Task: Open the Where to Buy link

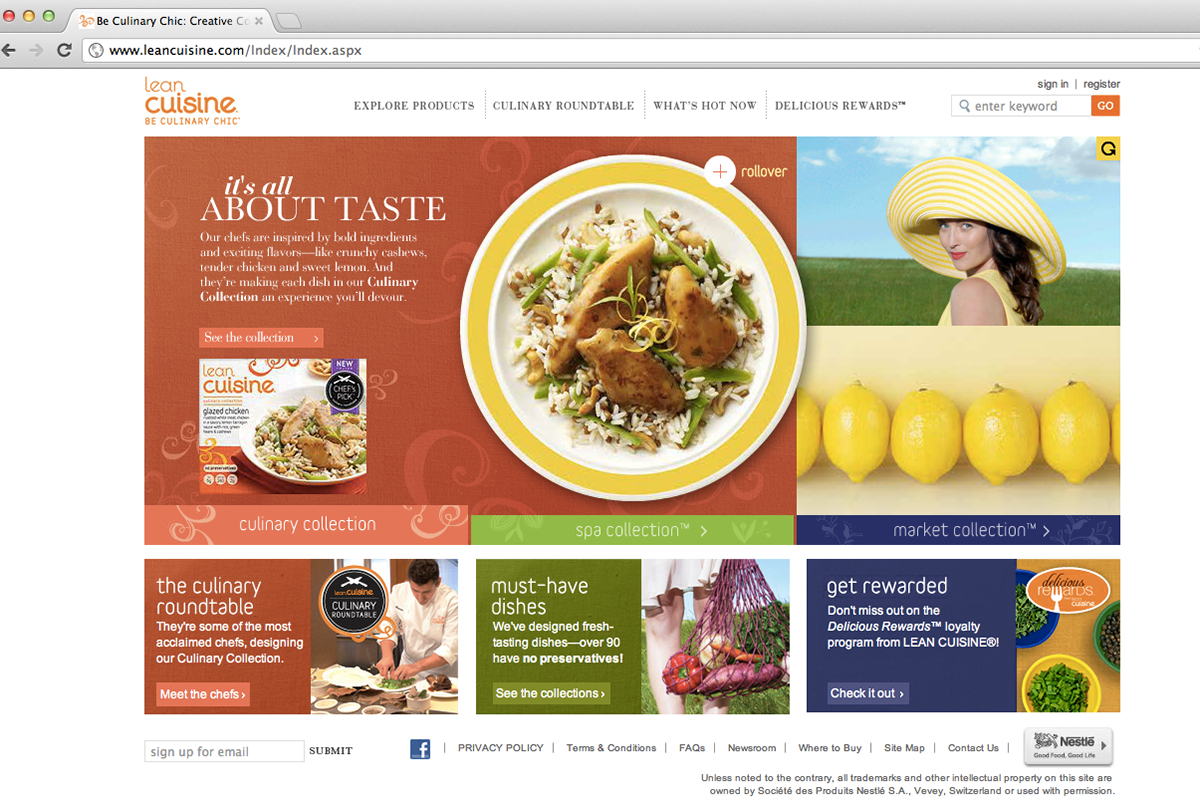Action: click(x=830, y=748)
